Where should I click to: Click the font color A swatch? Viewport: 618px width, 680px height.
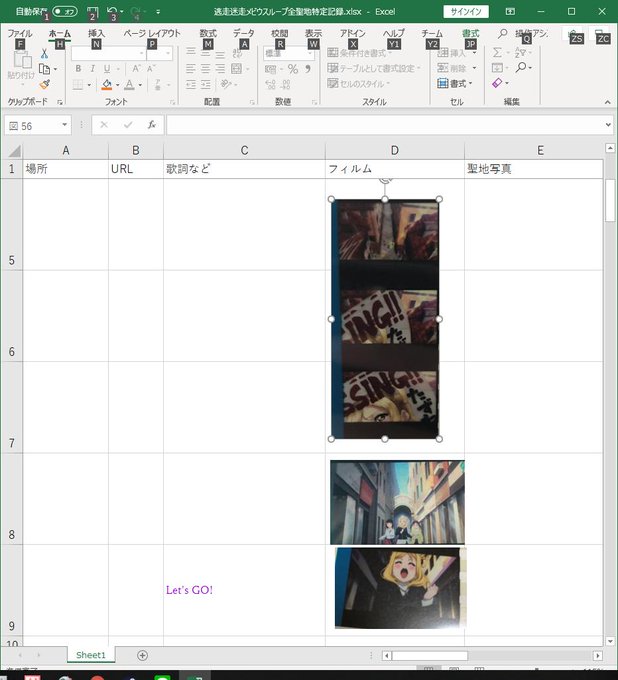(129, 85)
